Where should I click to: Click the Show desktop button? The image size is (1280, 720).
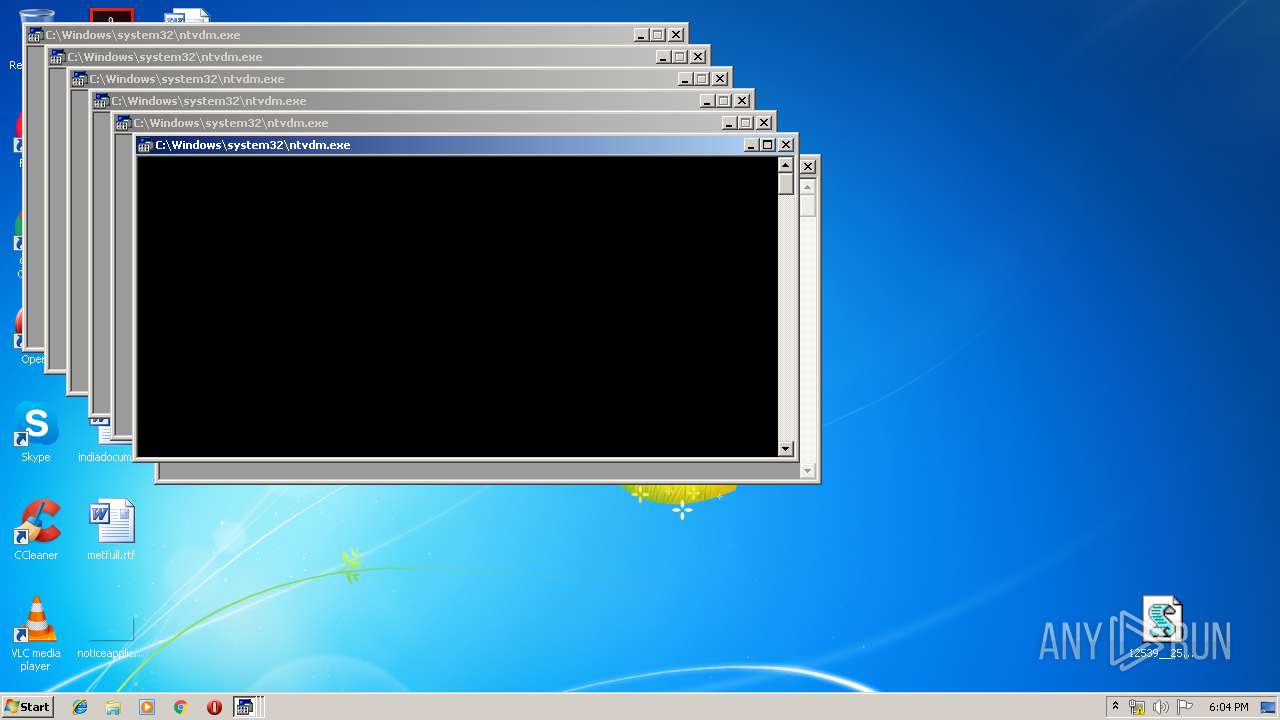point(1269,707)
